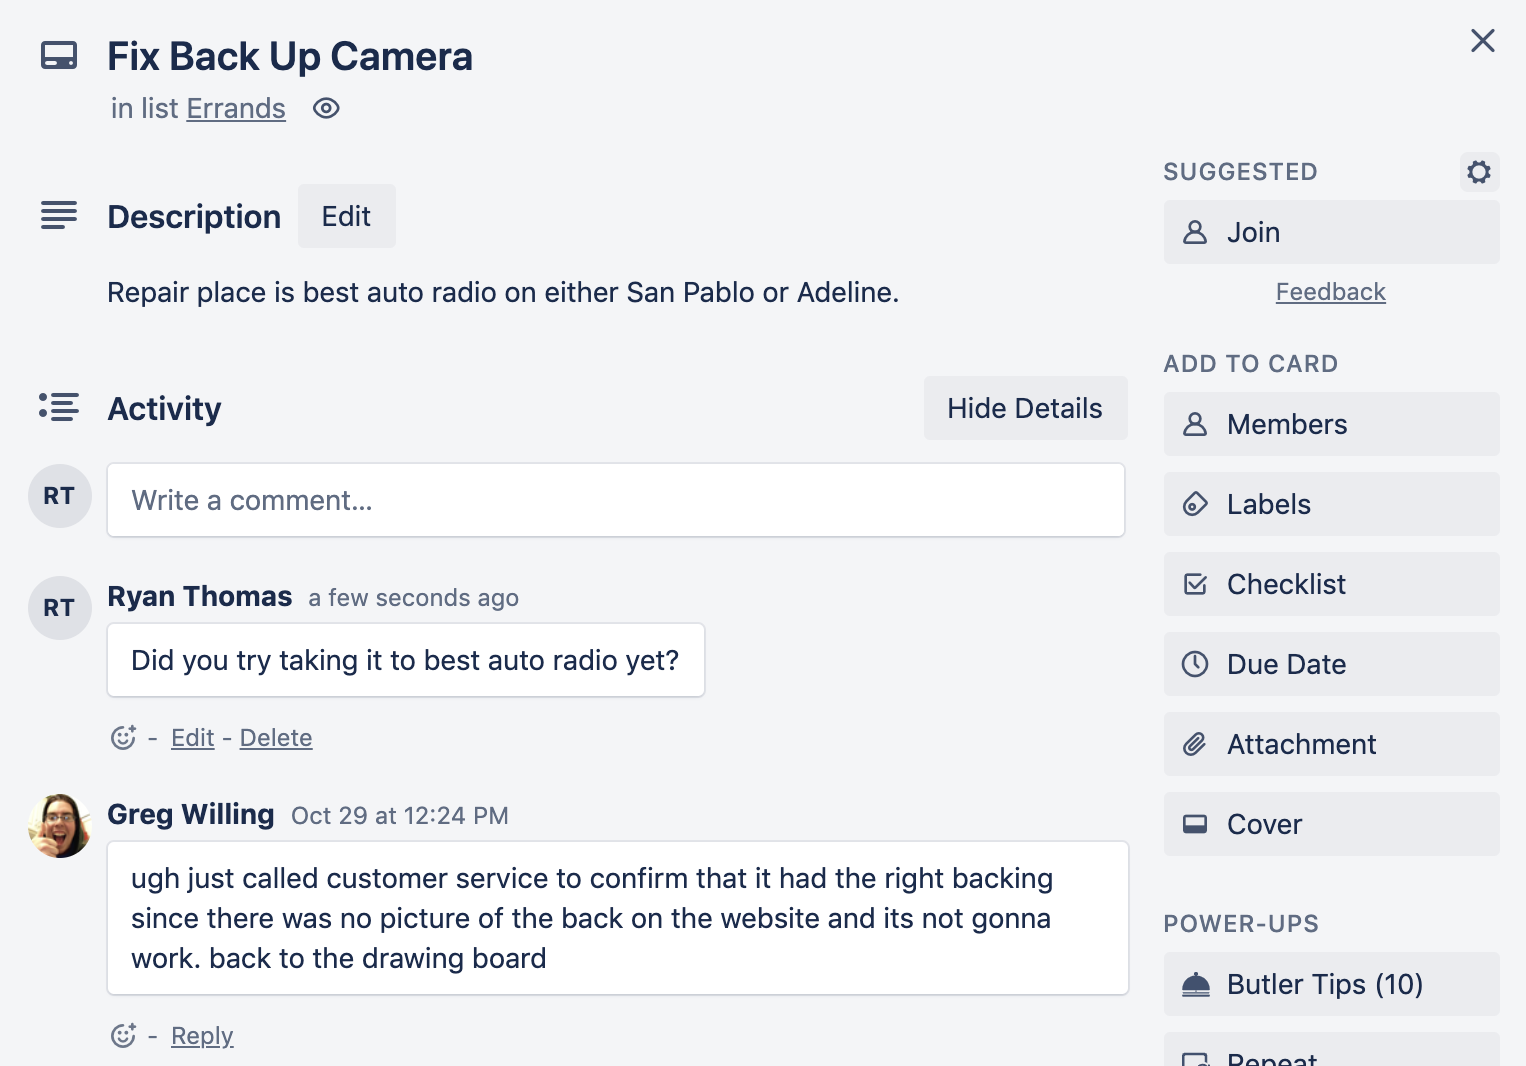Add emoji reaction to Greg Willing's comment
Image resolution: width=1526 pixels, height=1066 pixels.
click(123, 1036)
